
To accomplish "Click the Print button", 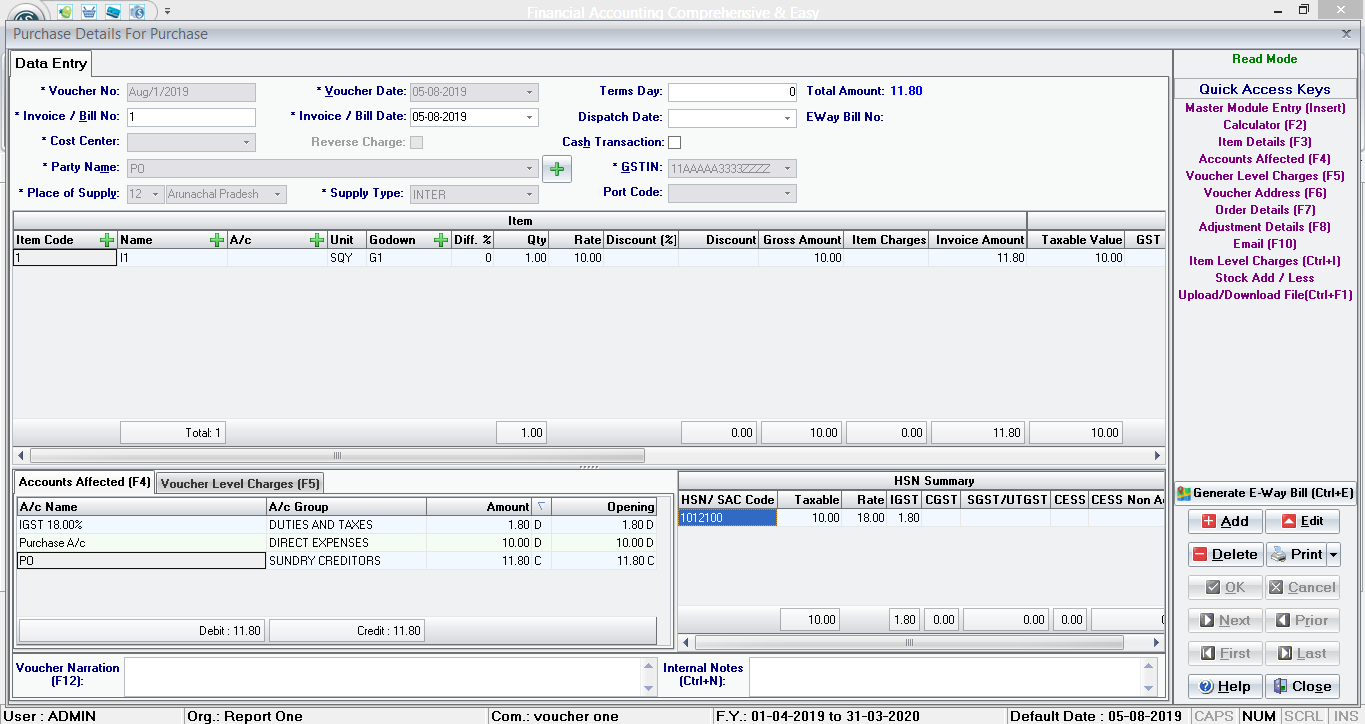I will point(1296,554).
